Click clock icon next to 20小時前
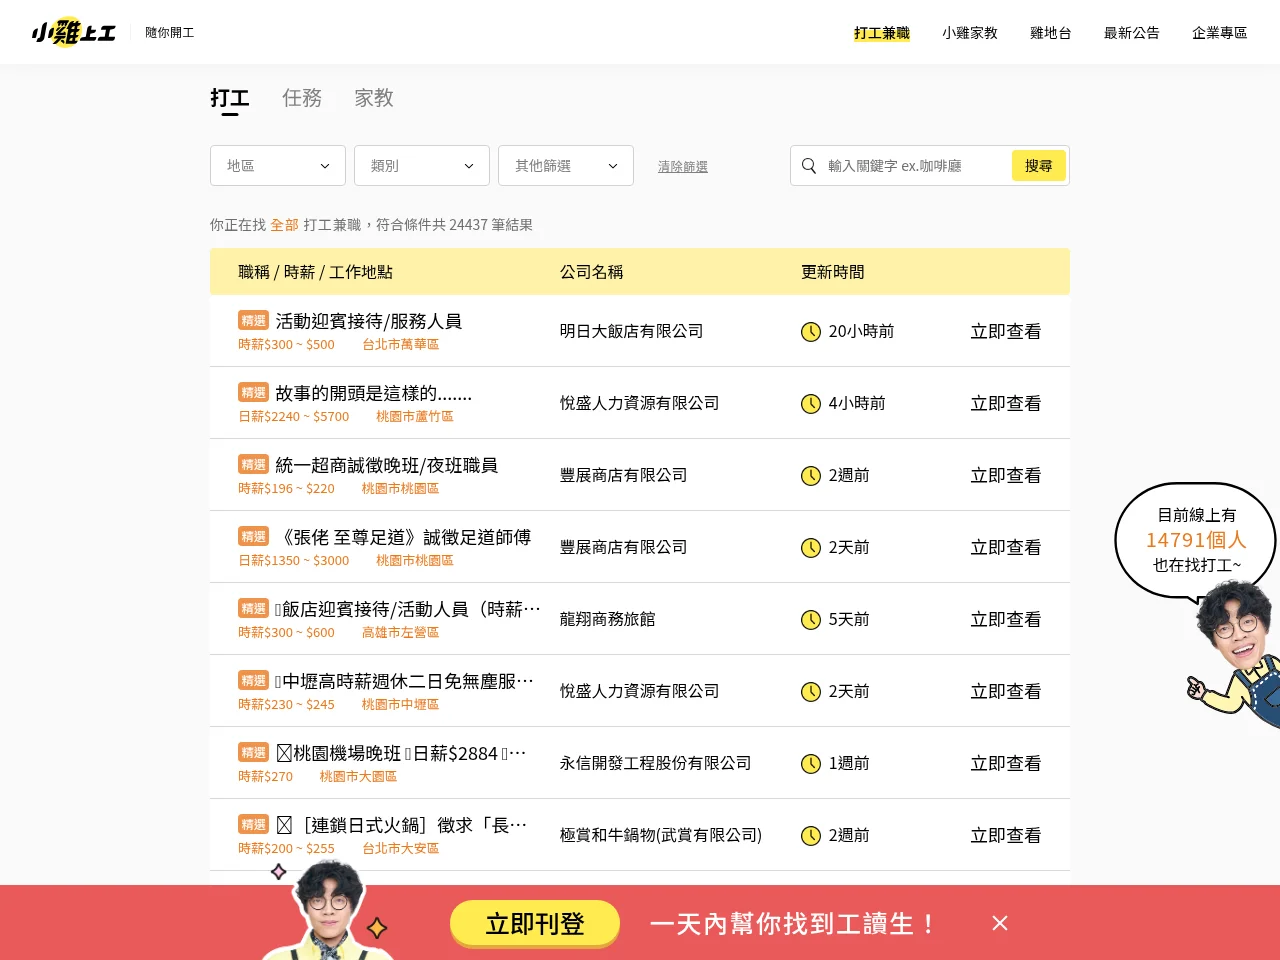The image size is (1280, 960). point(811,331)
